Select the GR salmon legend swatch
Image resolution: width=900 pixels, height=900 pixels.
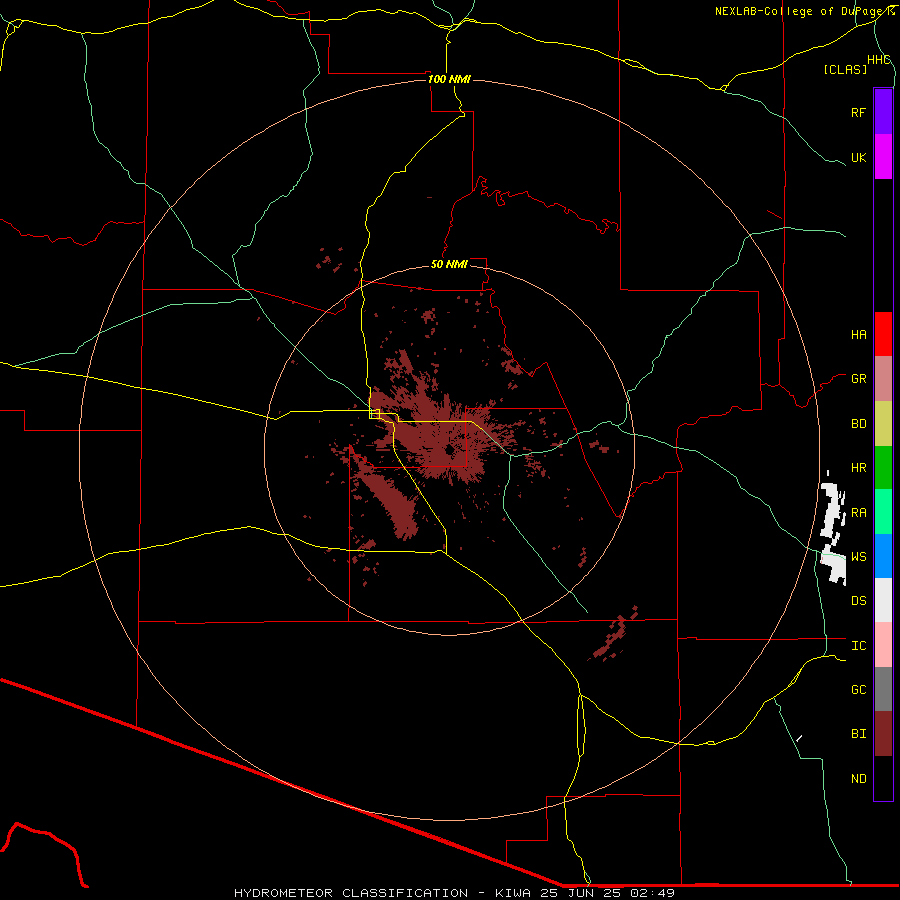[883, 378]
